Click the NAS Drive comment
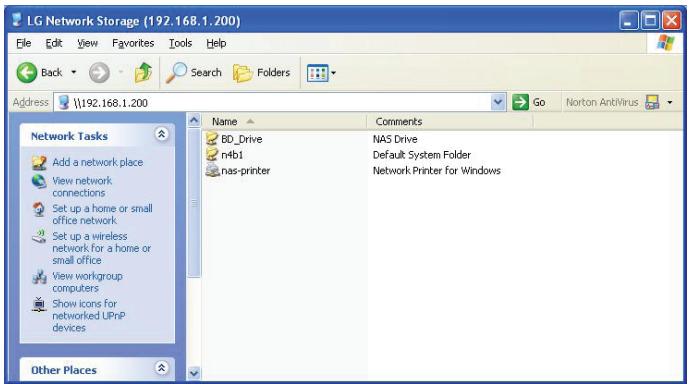The width and height of the screenshot is (690, 384). point(395,139)
